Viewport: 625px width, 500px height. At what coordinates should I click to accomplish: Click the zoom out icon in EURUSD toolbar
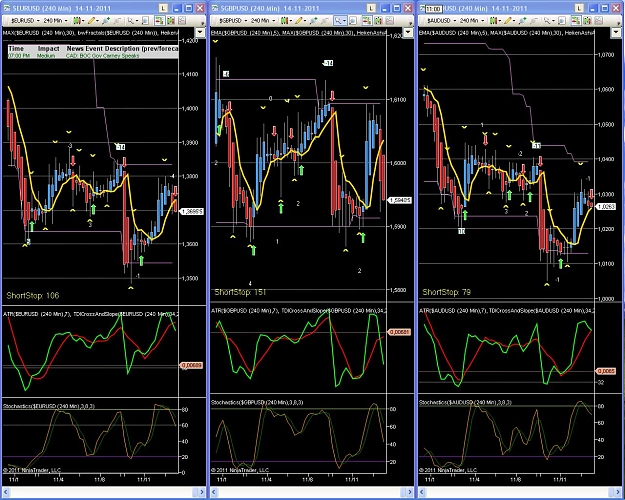(x=117, y=20)
